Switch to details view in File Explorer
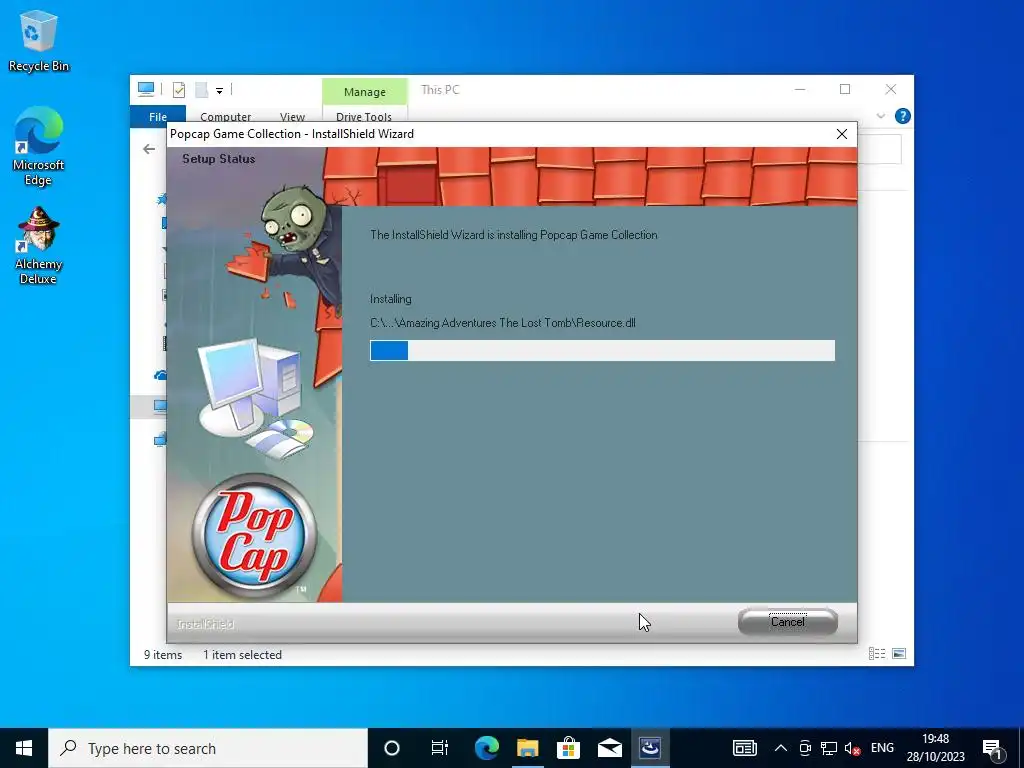Image resolution: width=1024 pixels, height=768 pixels. click(x=876, y=654)
